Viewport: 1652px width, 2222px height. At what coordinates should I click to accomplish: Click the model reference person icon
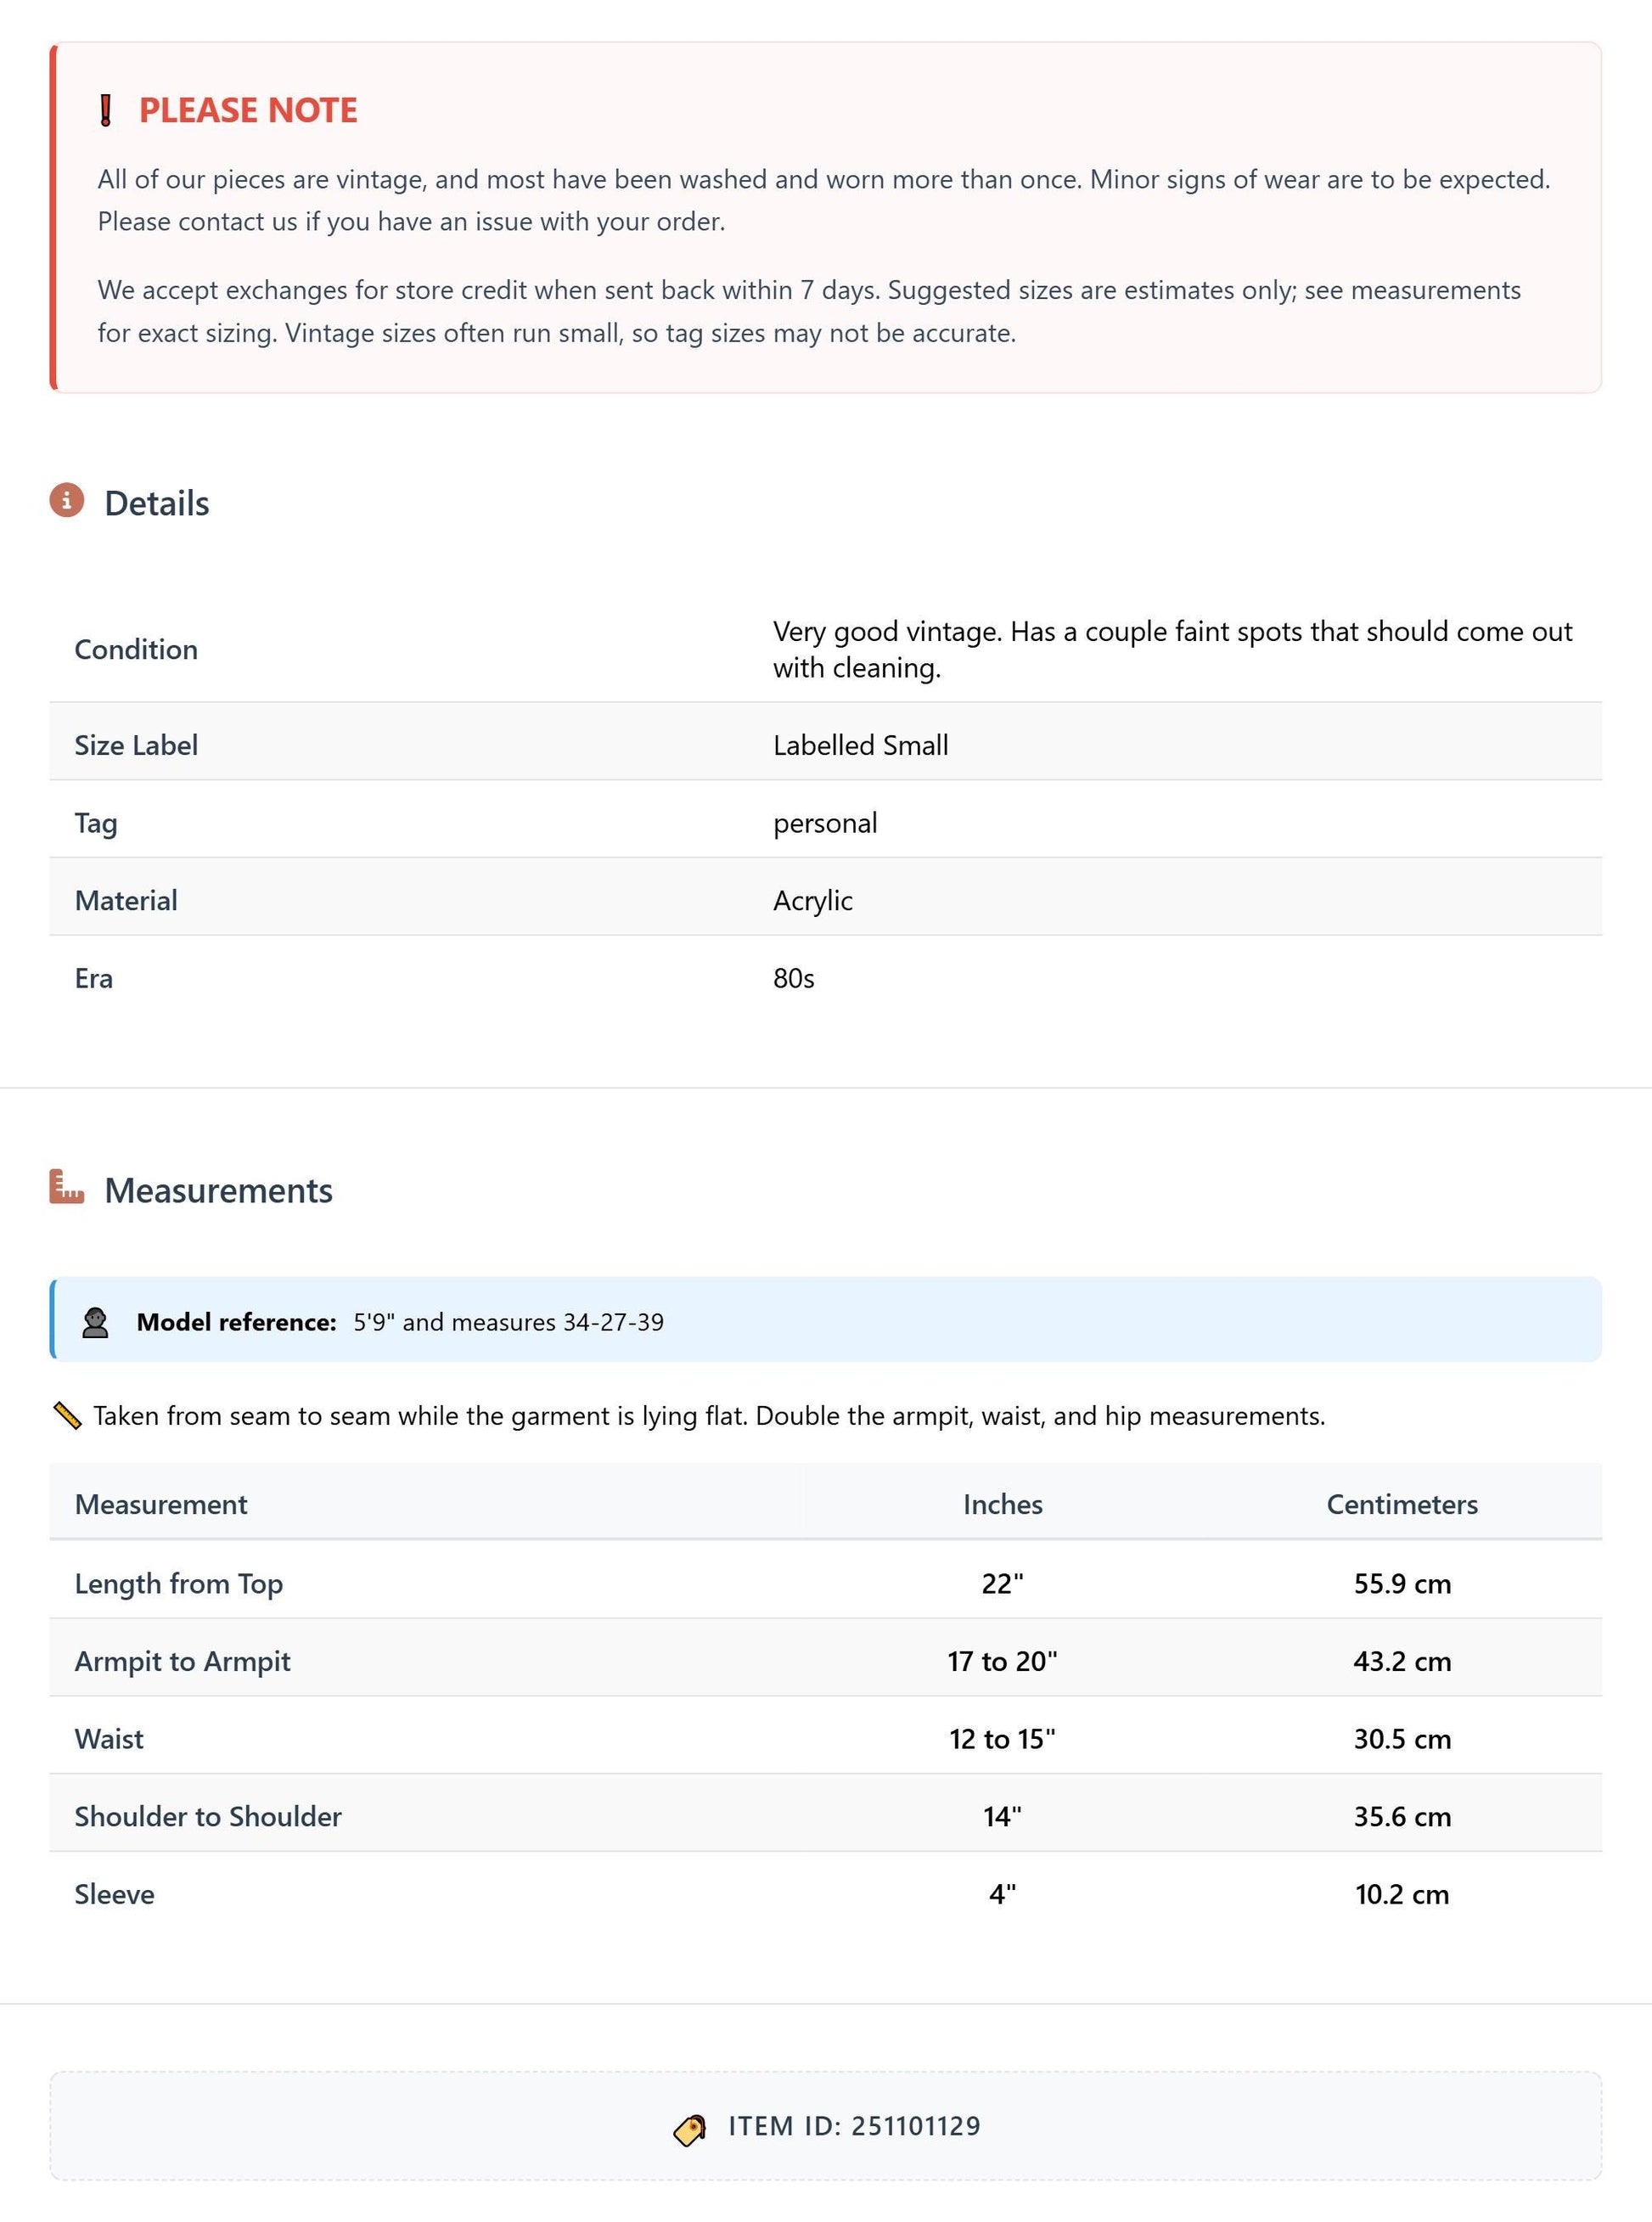point(95,1322)
